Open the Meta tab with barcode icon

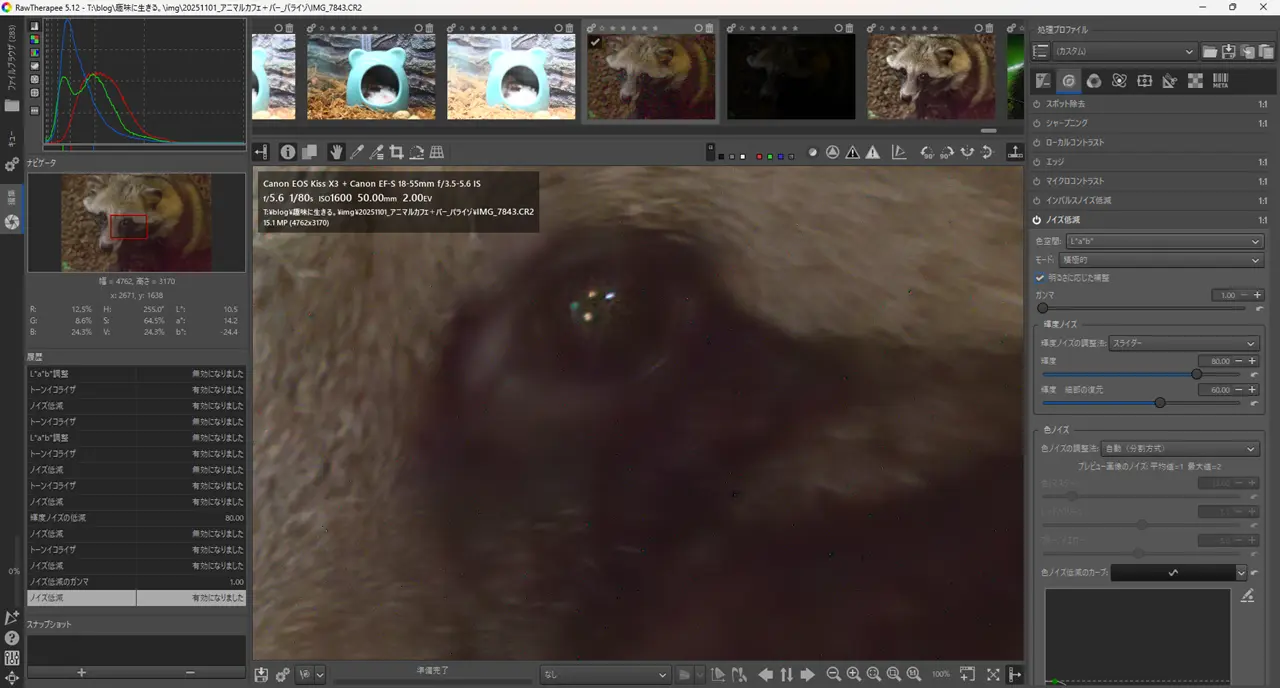click(1220, 81)
